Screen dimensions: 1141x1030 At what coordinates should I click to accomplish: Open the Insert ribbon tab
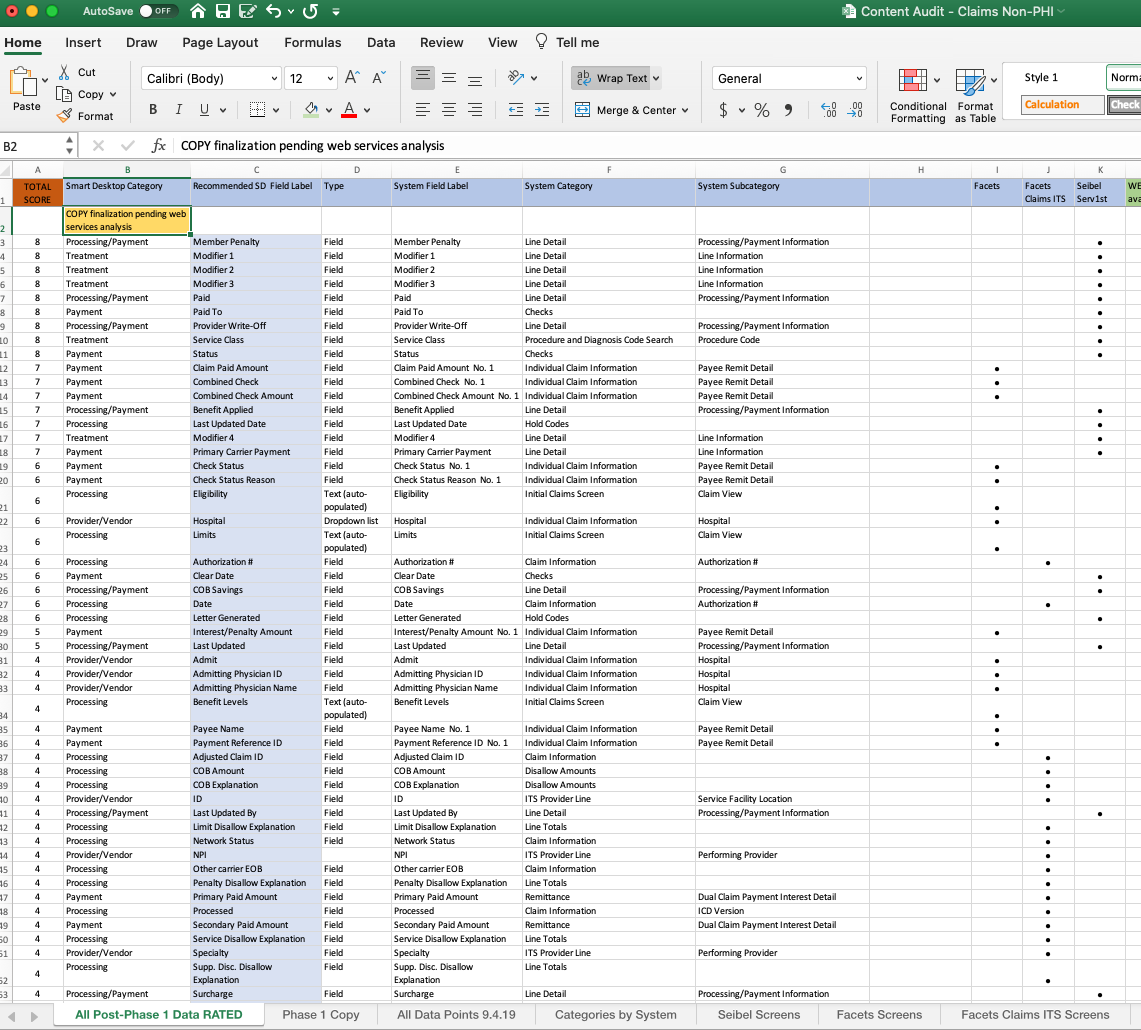coord(83,42)
